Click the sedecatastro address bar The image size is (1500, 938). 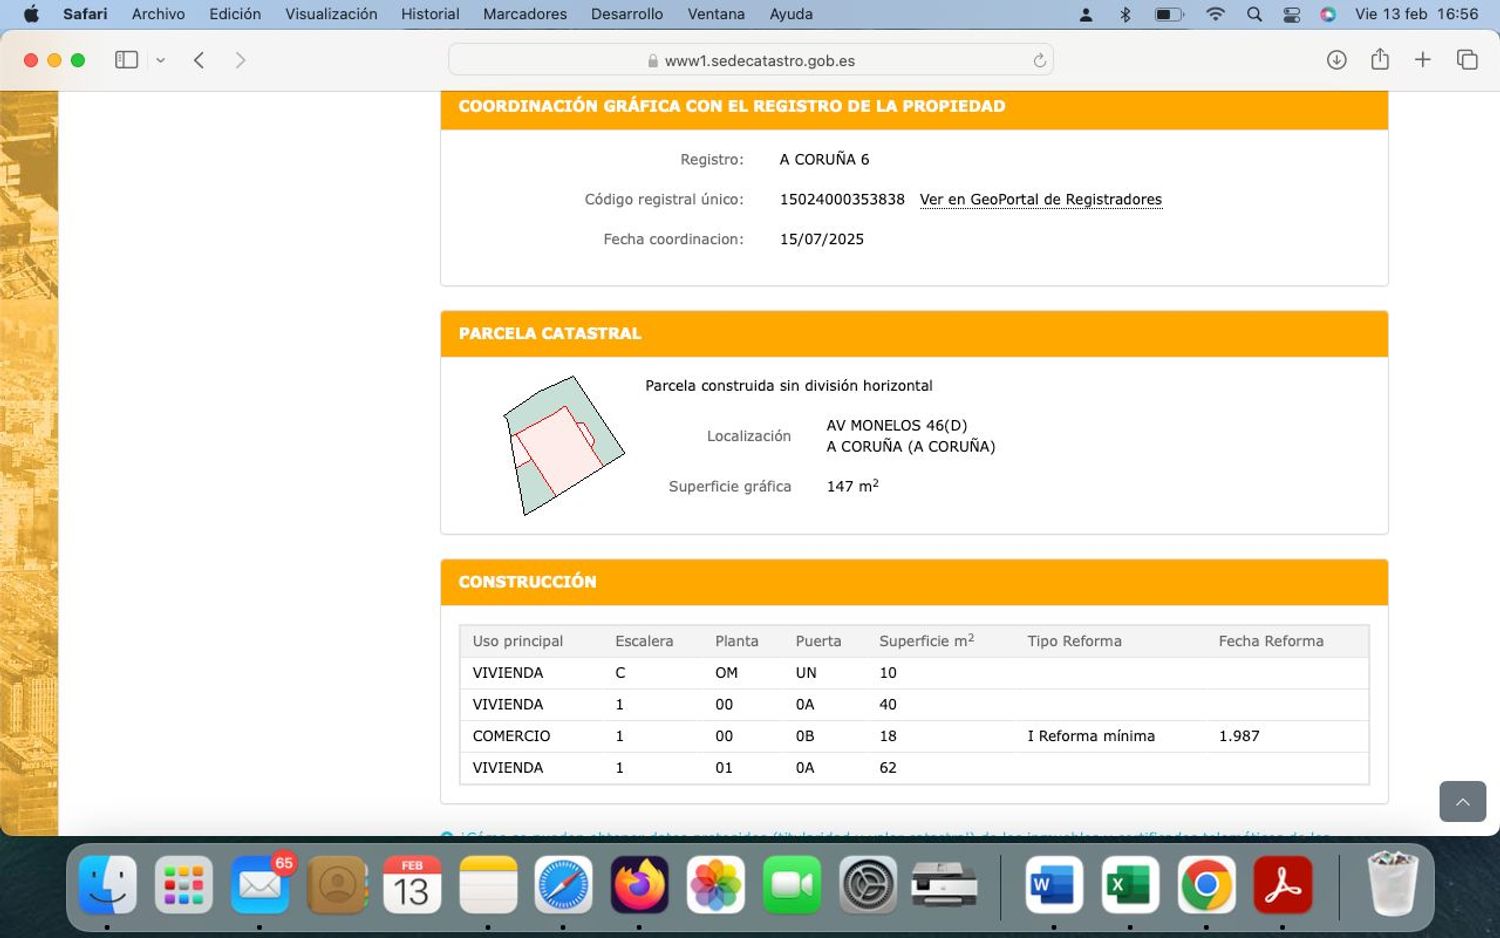750,61
